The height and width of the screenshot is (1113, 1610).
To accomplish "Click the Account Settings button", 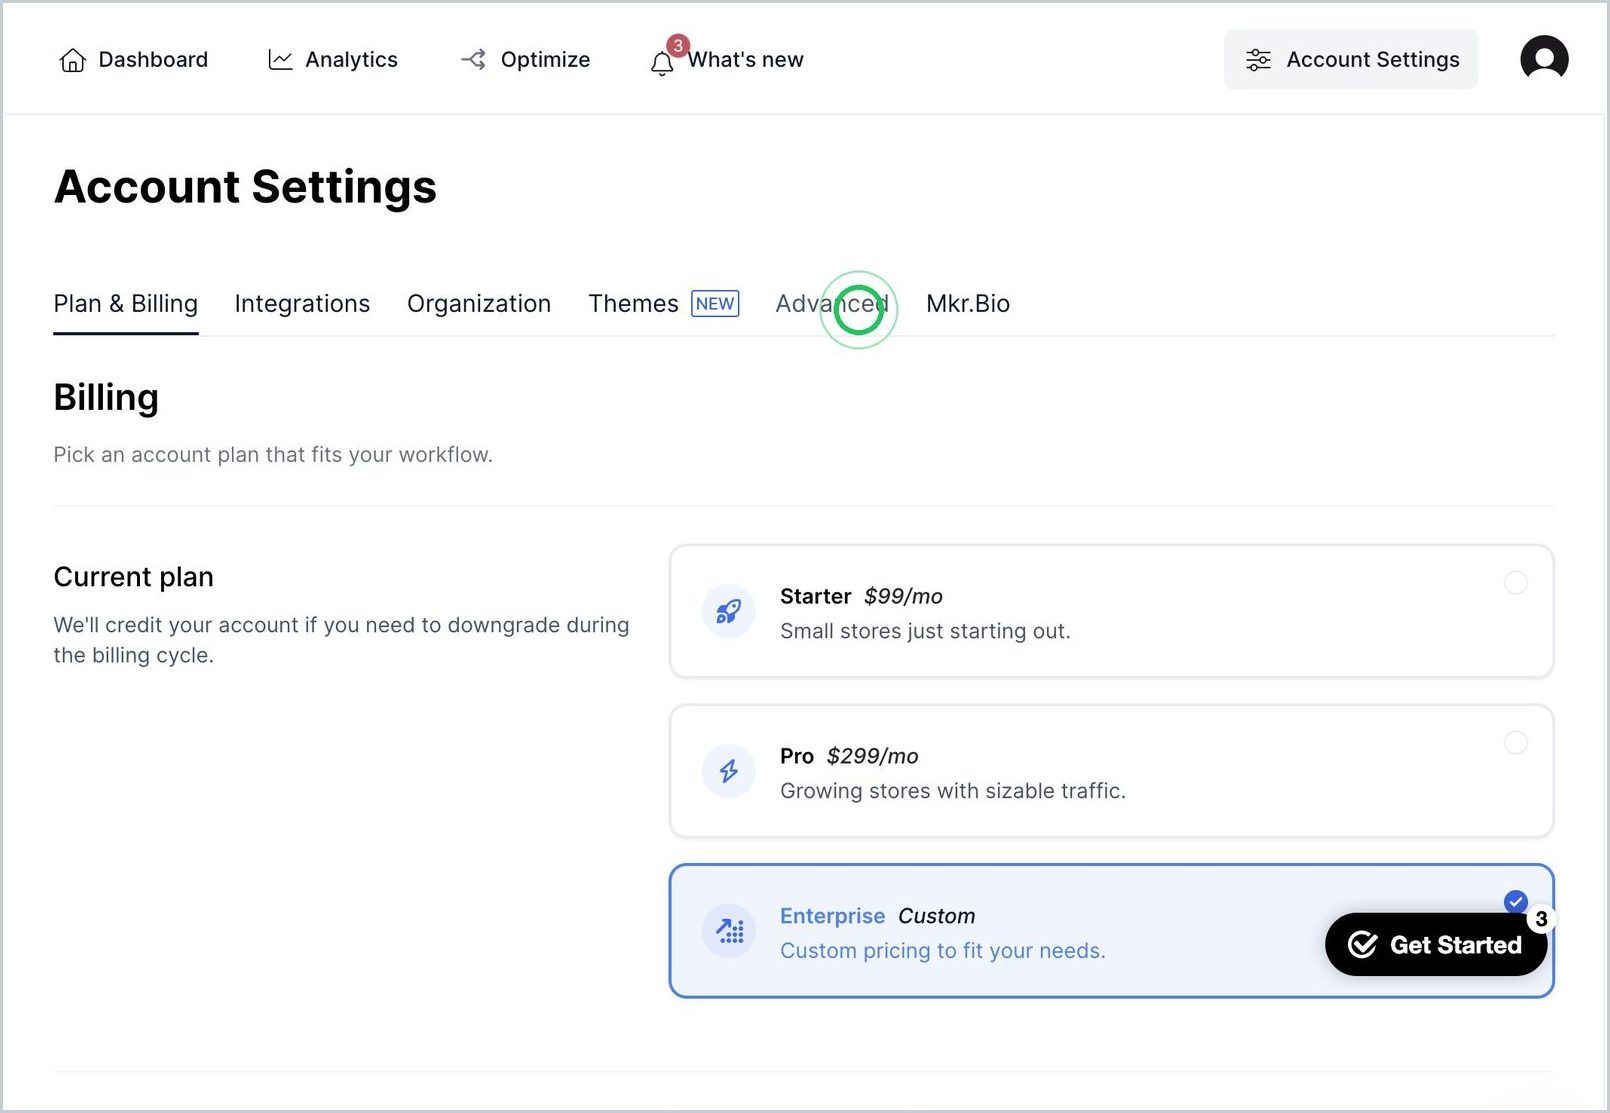I will (1351, 60).
